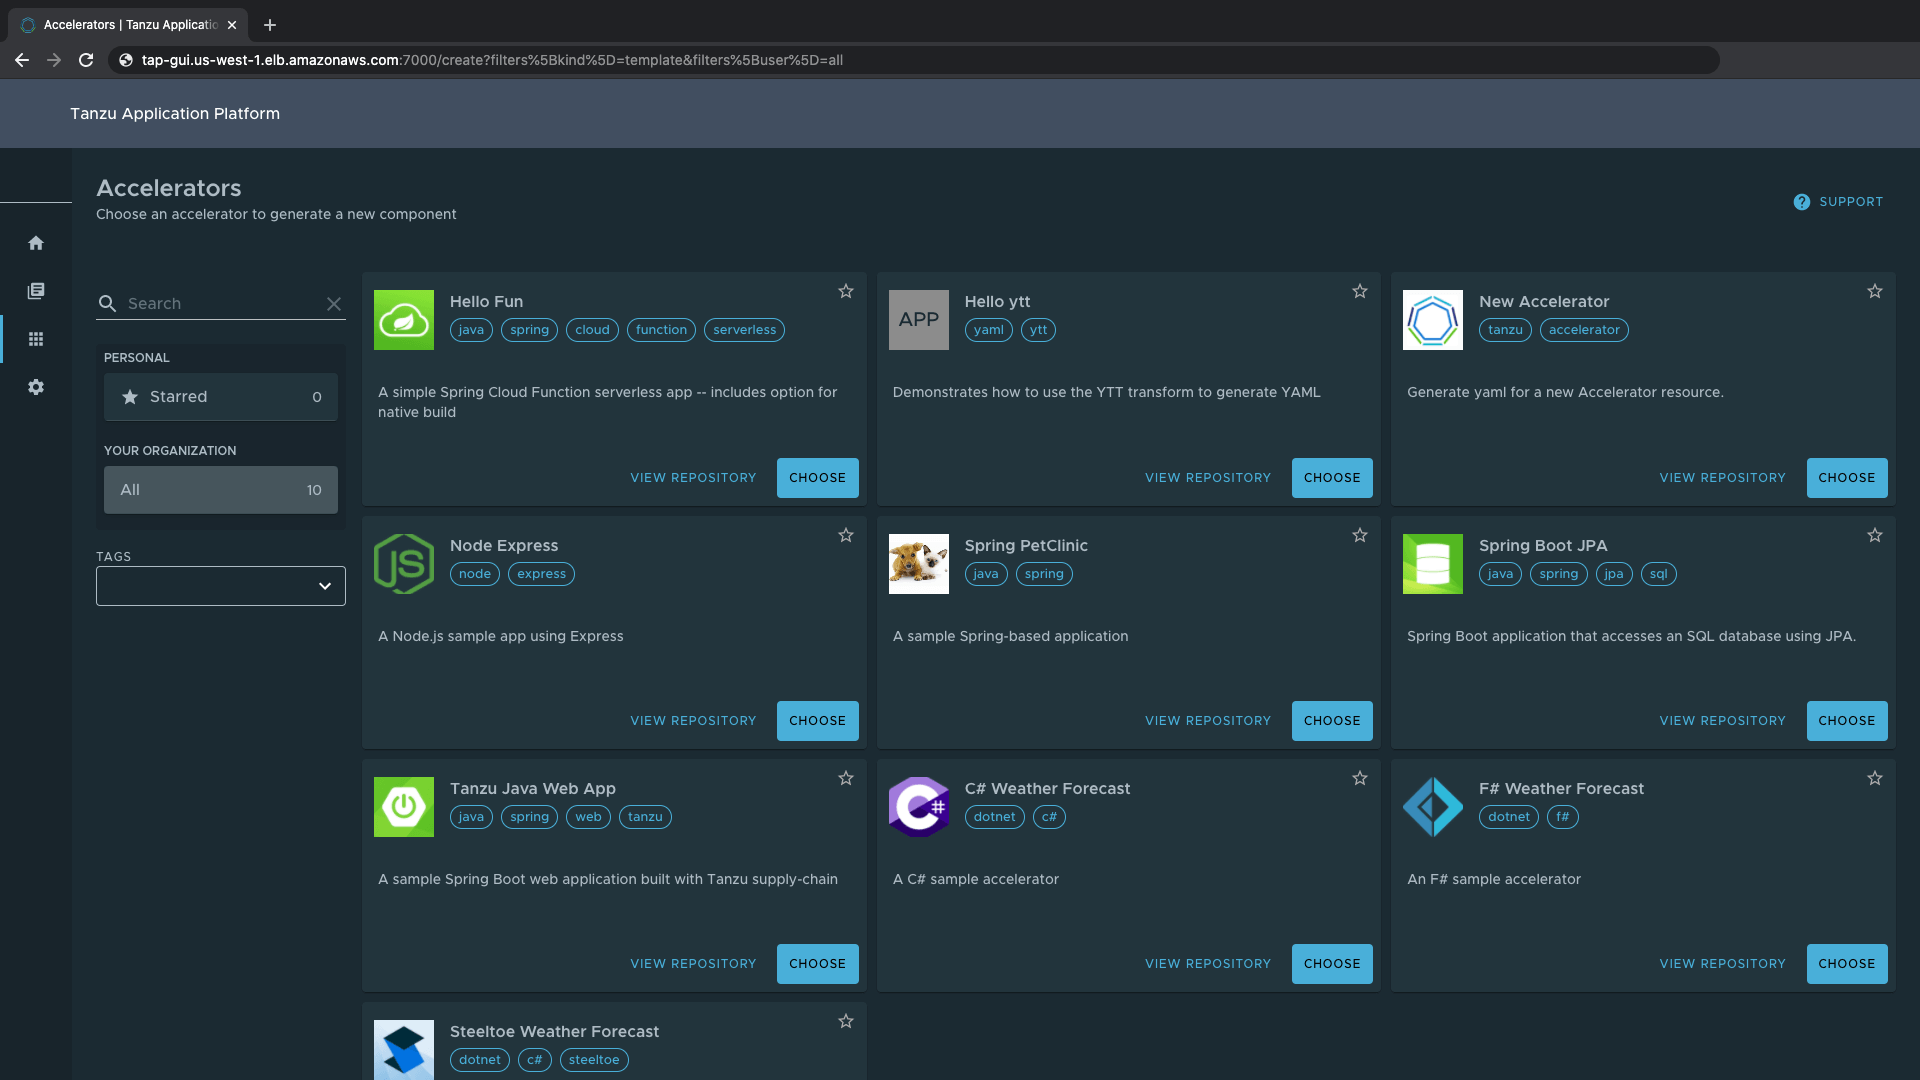The height and width of the screenshot is (1080, 1920).
Task: Toggle star on C# Weather Forecast
Action: [1360, 778]
